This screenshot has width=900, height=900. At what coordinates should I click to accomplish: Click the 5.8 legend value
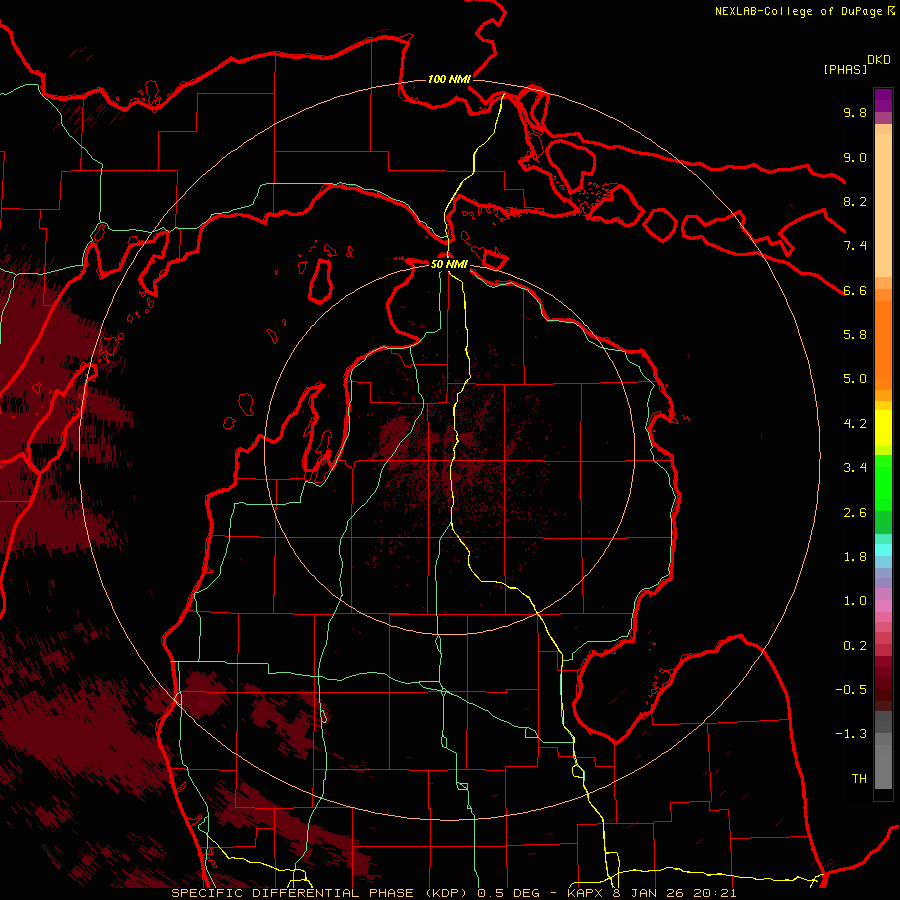(855, 335)
